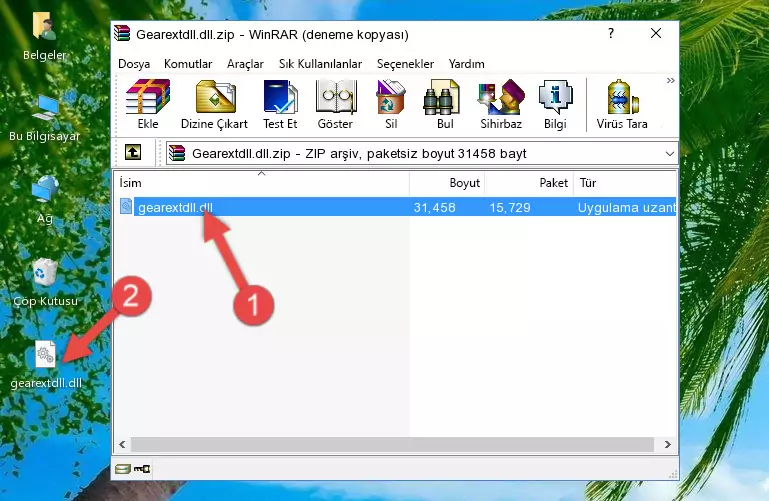This screenshot has height=501, width=769.
Task: Click the Test Et toolbar icon
Action: pos(280,104)
